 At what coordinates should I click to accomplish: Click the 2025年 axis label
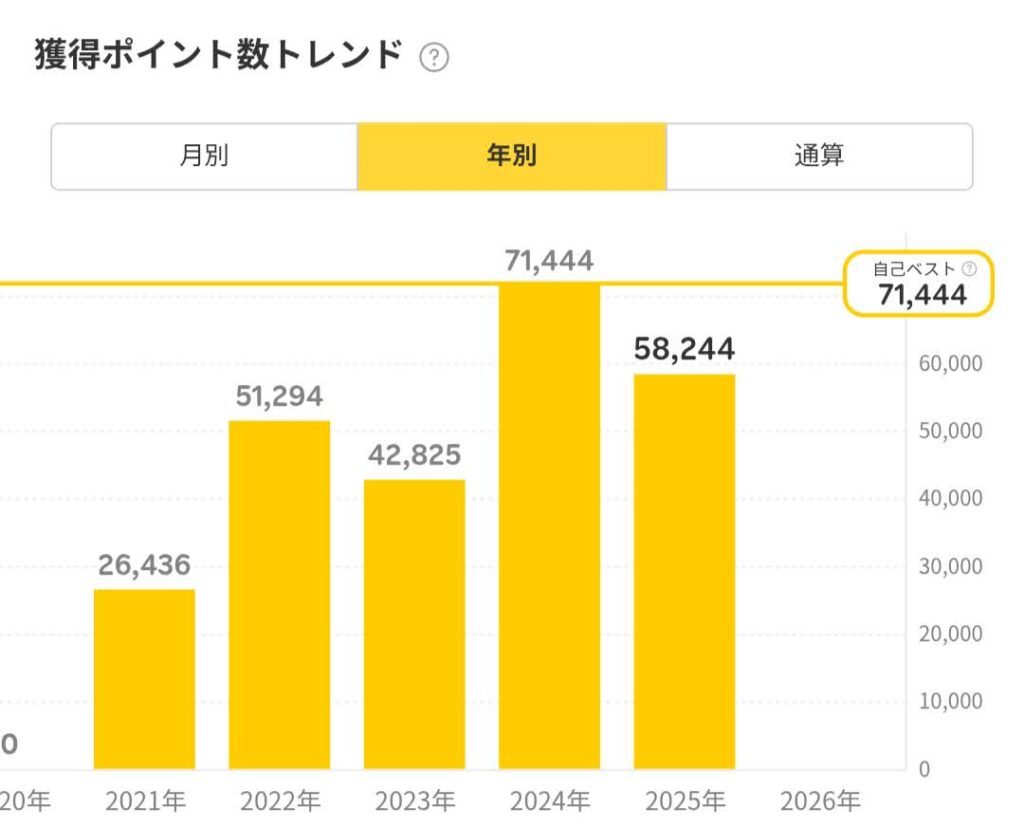pos(685,801)
